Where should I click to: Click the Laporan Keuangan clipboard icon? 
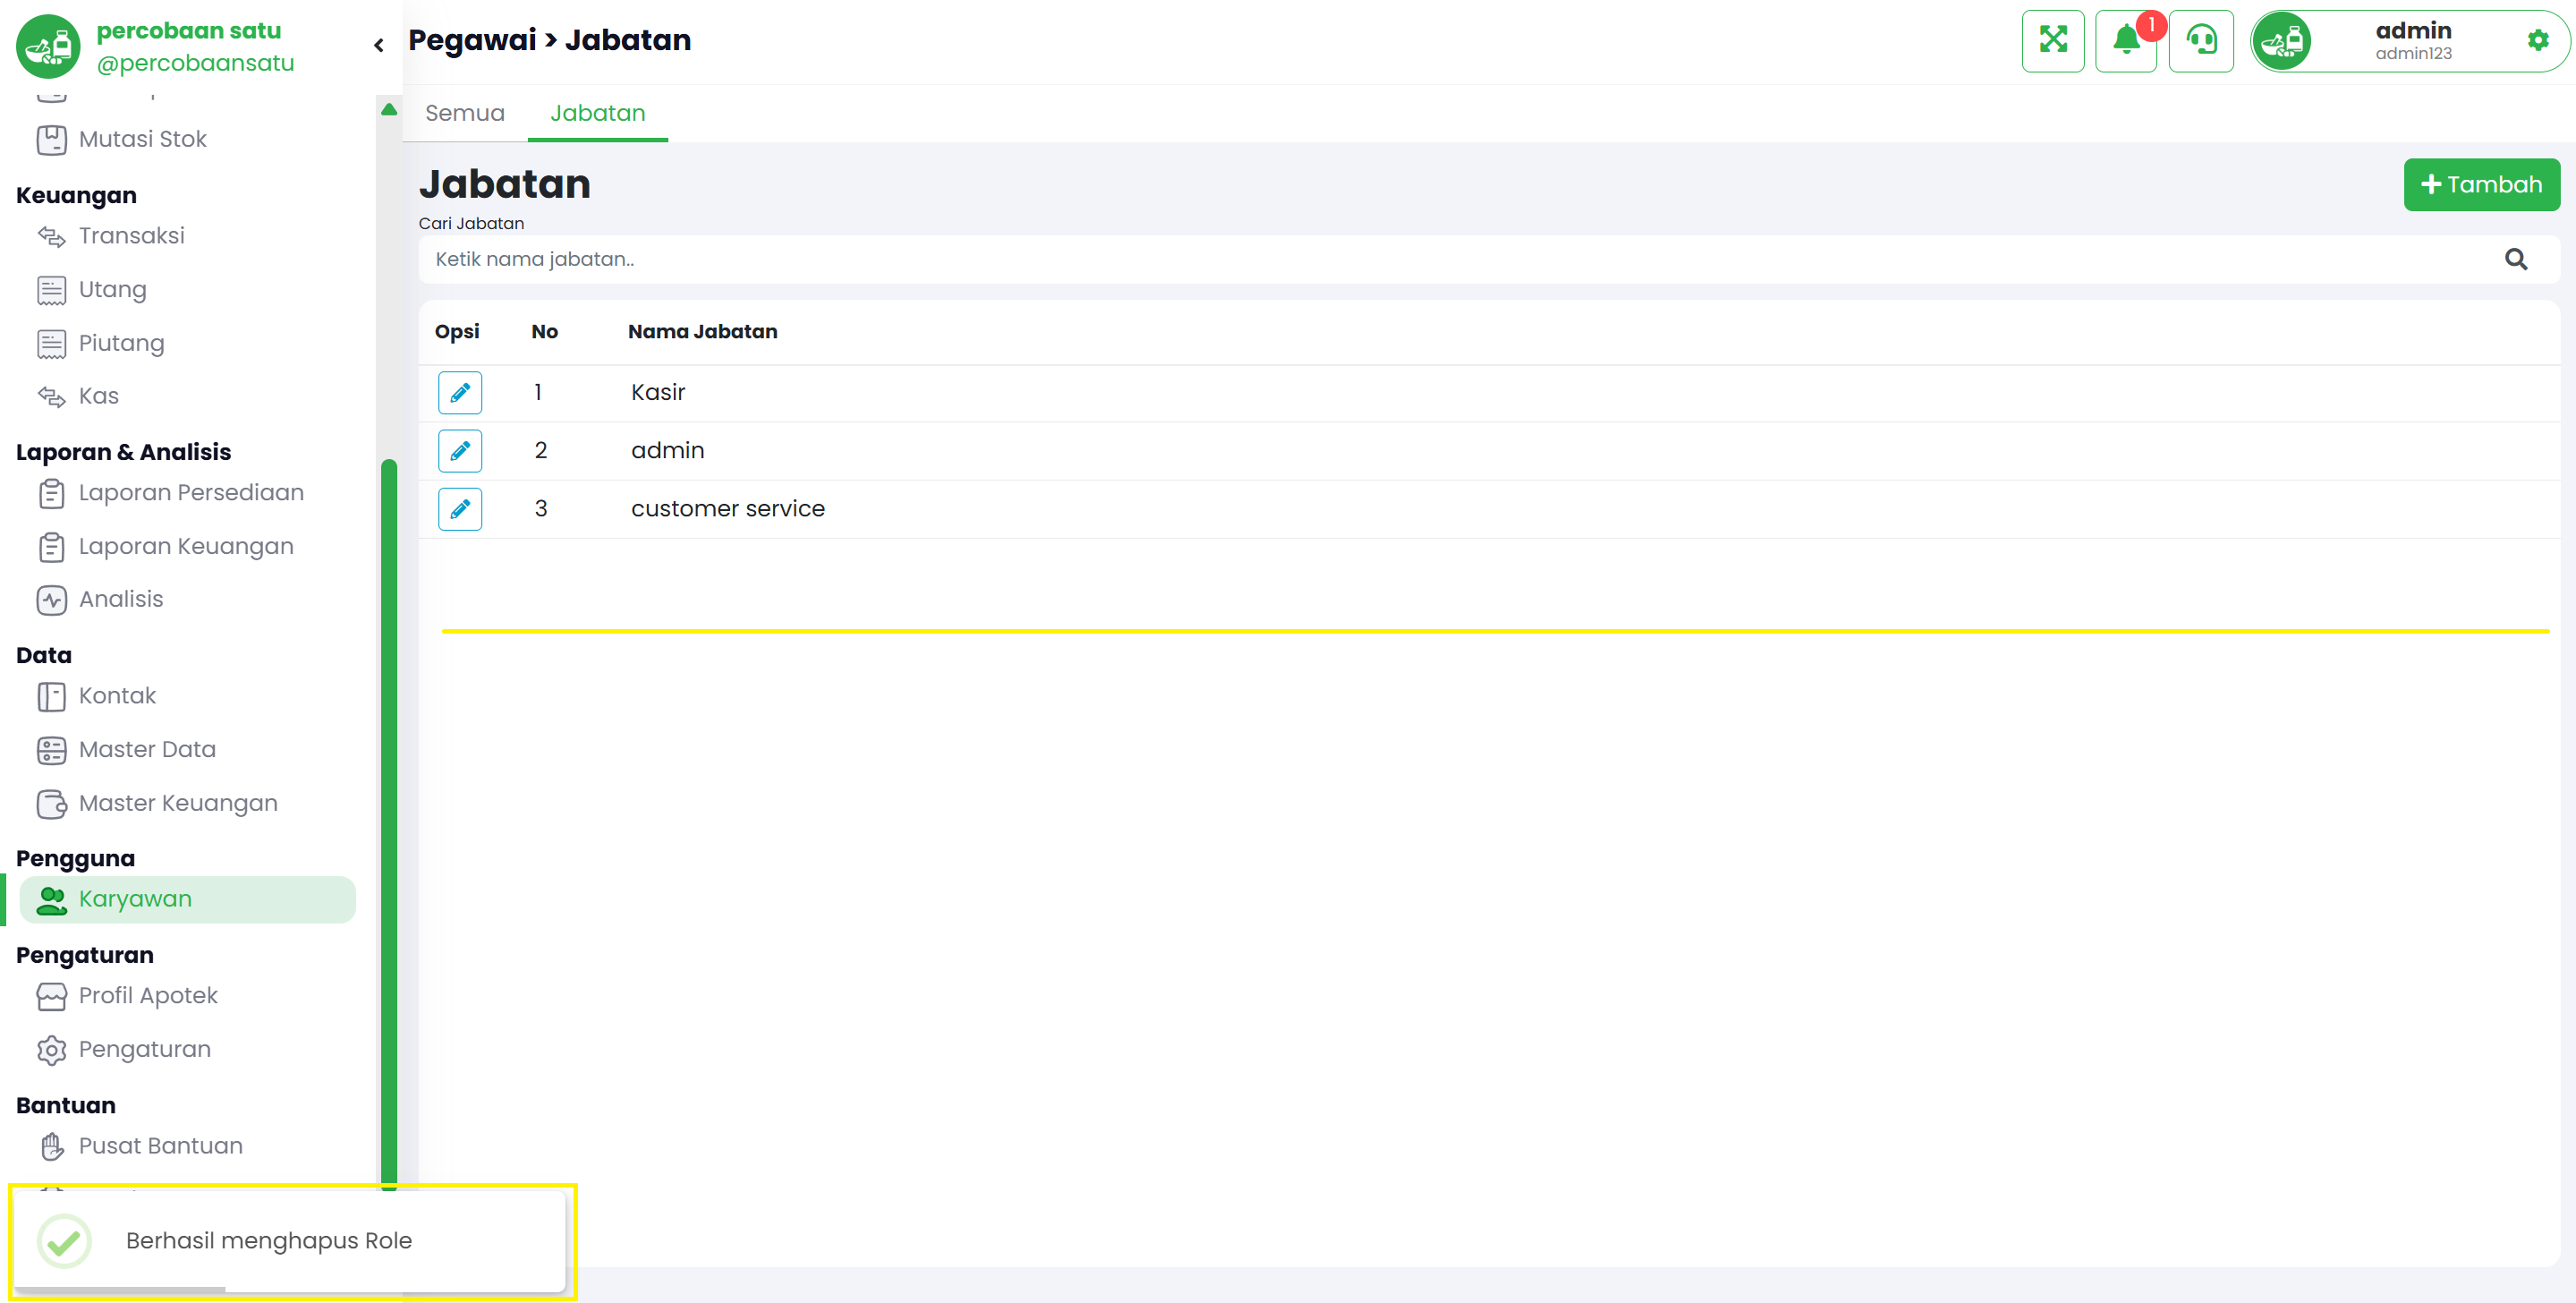52,548
